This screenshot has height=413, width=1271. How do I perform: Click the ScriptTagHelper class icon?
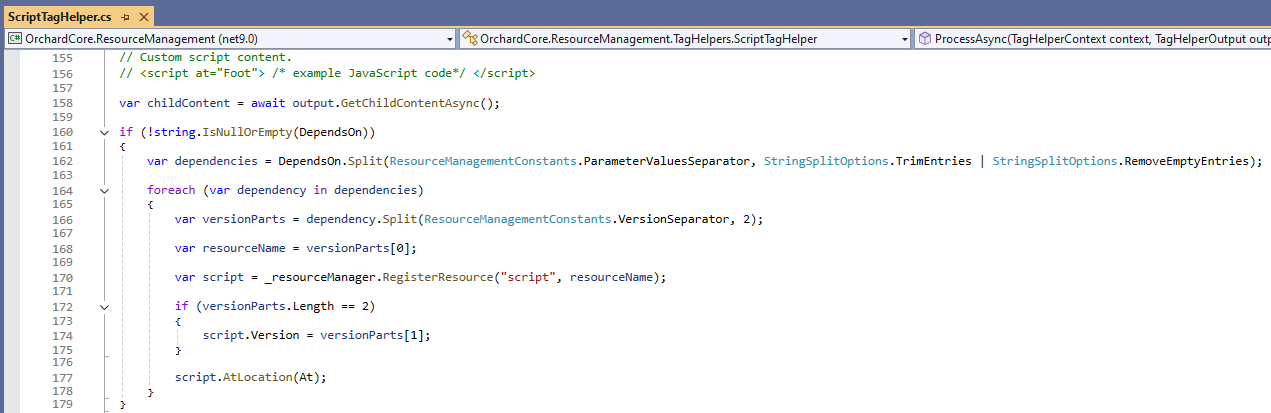[470, 39]
